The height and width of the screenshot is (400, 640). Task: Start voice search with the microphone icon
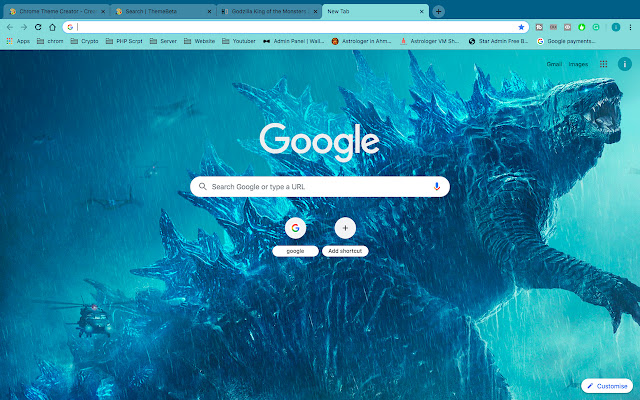click(x=436, y=187)
